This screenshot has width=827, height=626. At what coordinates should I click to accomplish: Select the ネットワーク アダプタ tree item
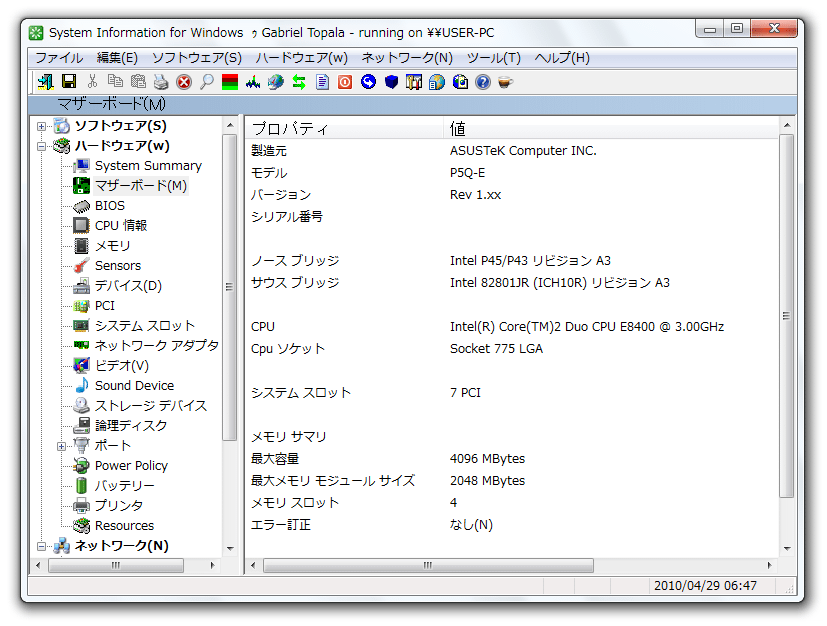(157, 345)
